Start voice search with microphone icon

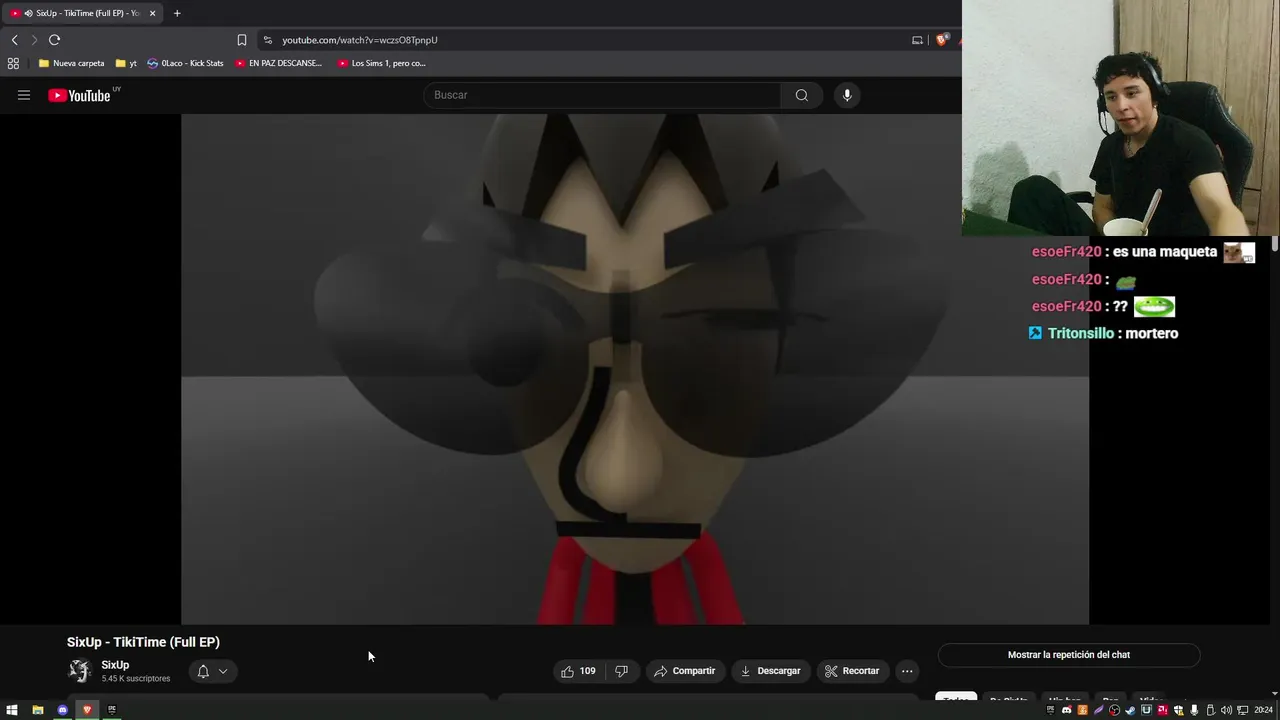[x=847, y=95]
